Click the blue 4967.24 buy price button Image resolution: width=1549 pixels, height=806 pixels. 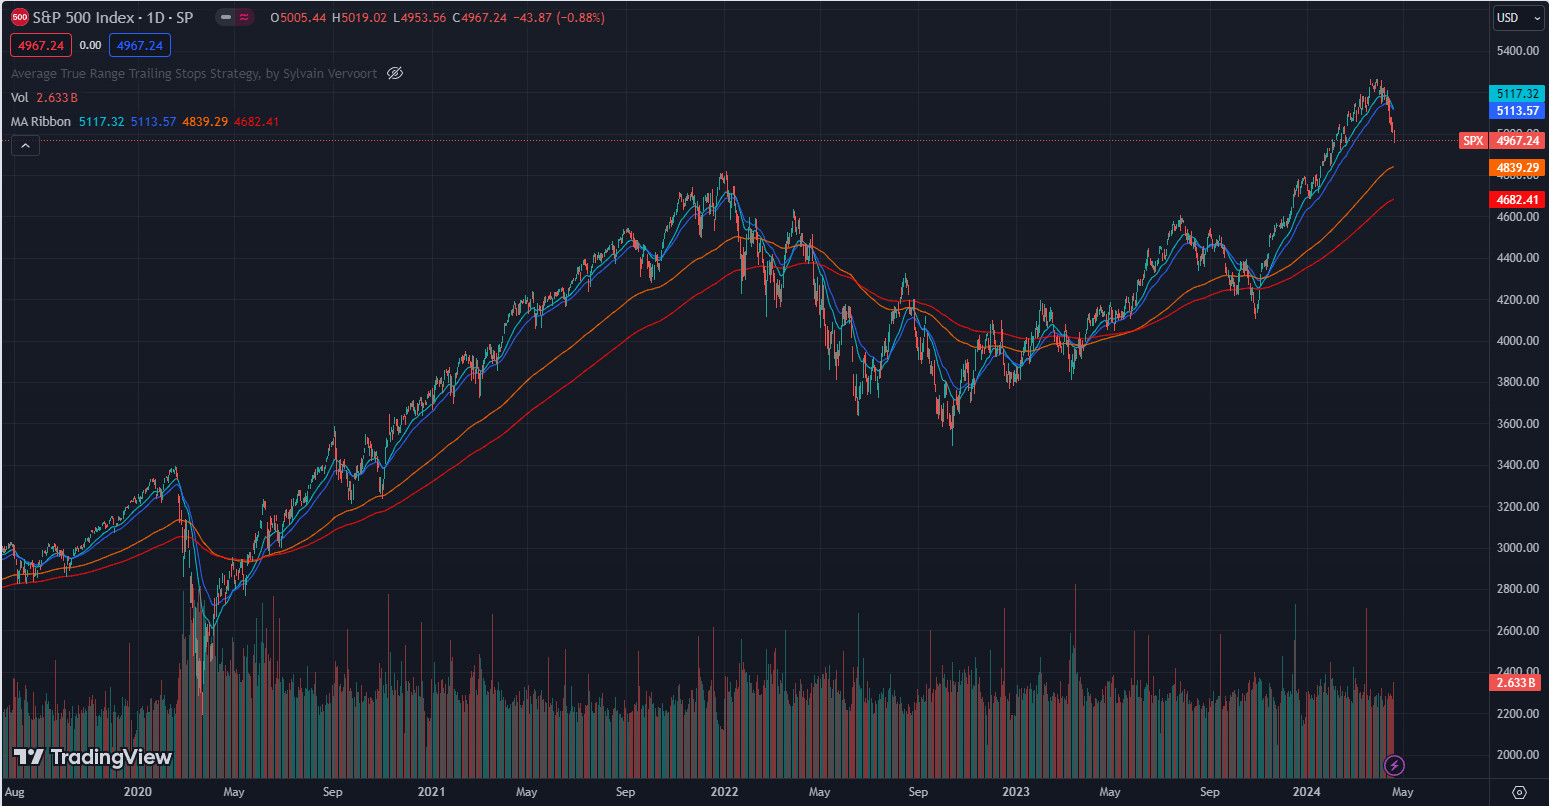pos(140,45)
